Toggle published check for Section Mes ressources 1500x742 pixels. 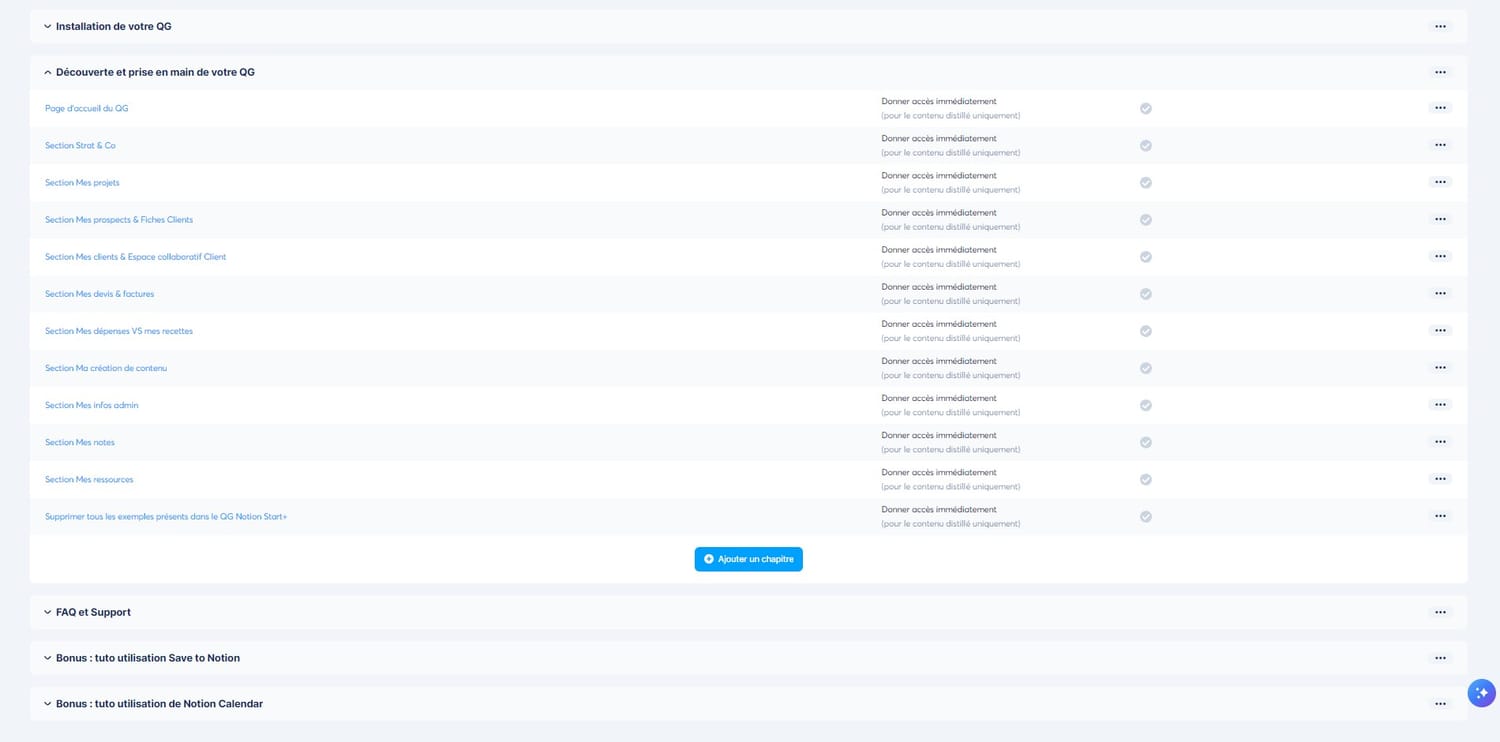click(1146, 479)
